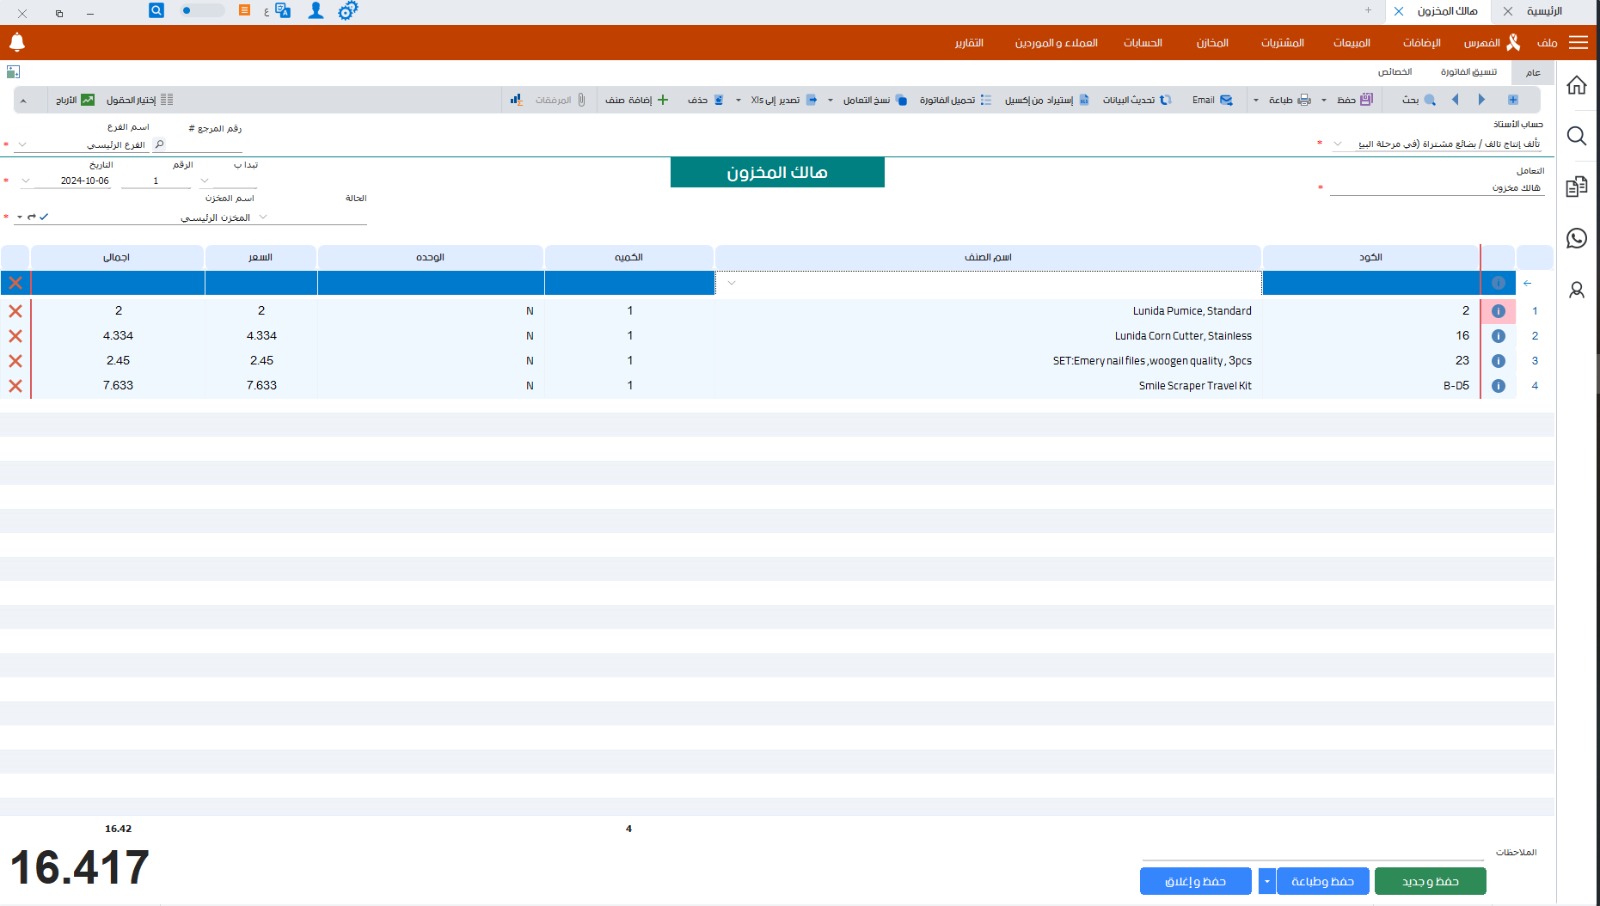Click the language translate icon

(283, 11)
